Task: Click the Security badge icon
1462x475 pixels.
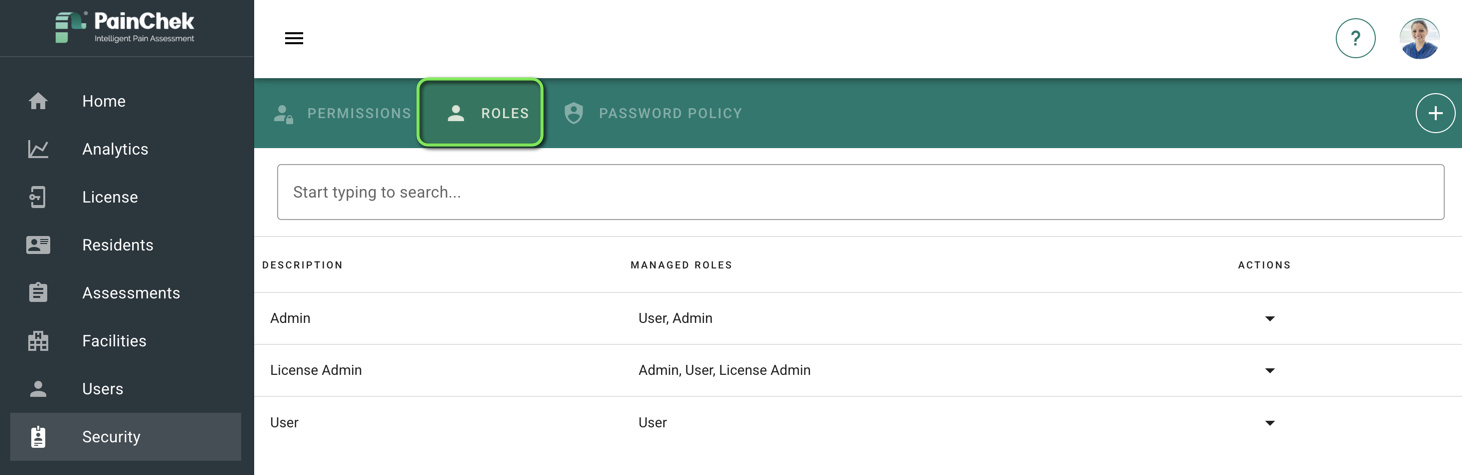Action: pyautogui.click(x=38, y=437)
